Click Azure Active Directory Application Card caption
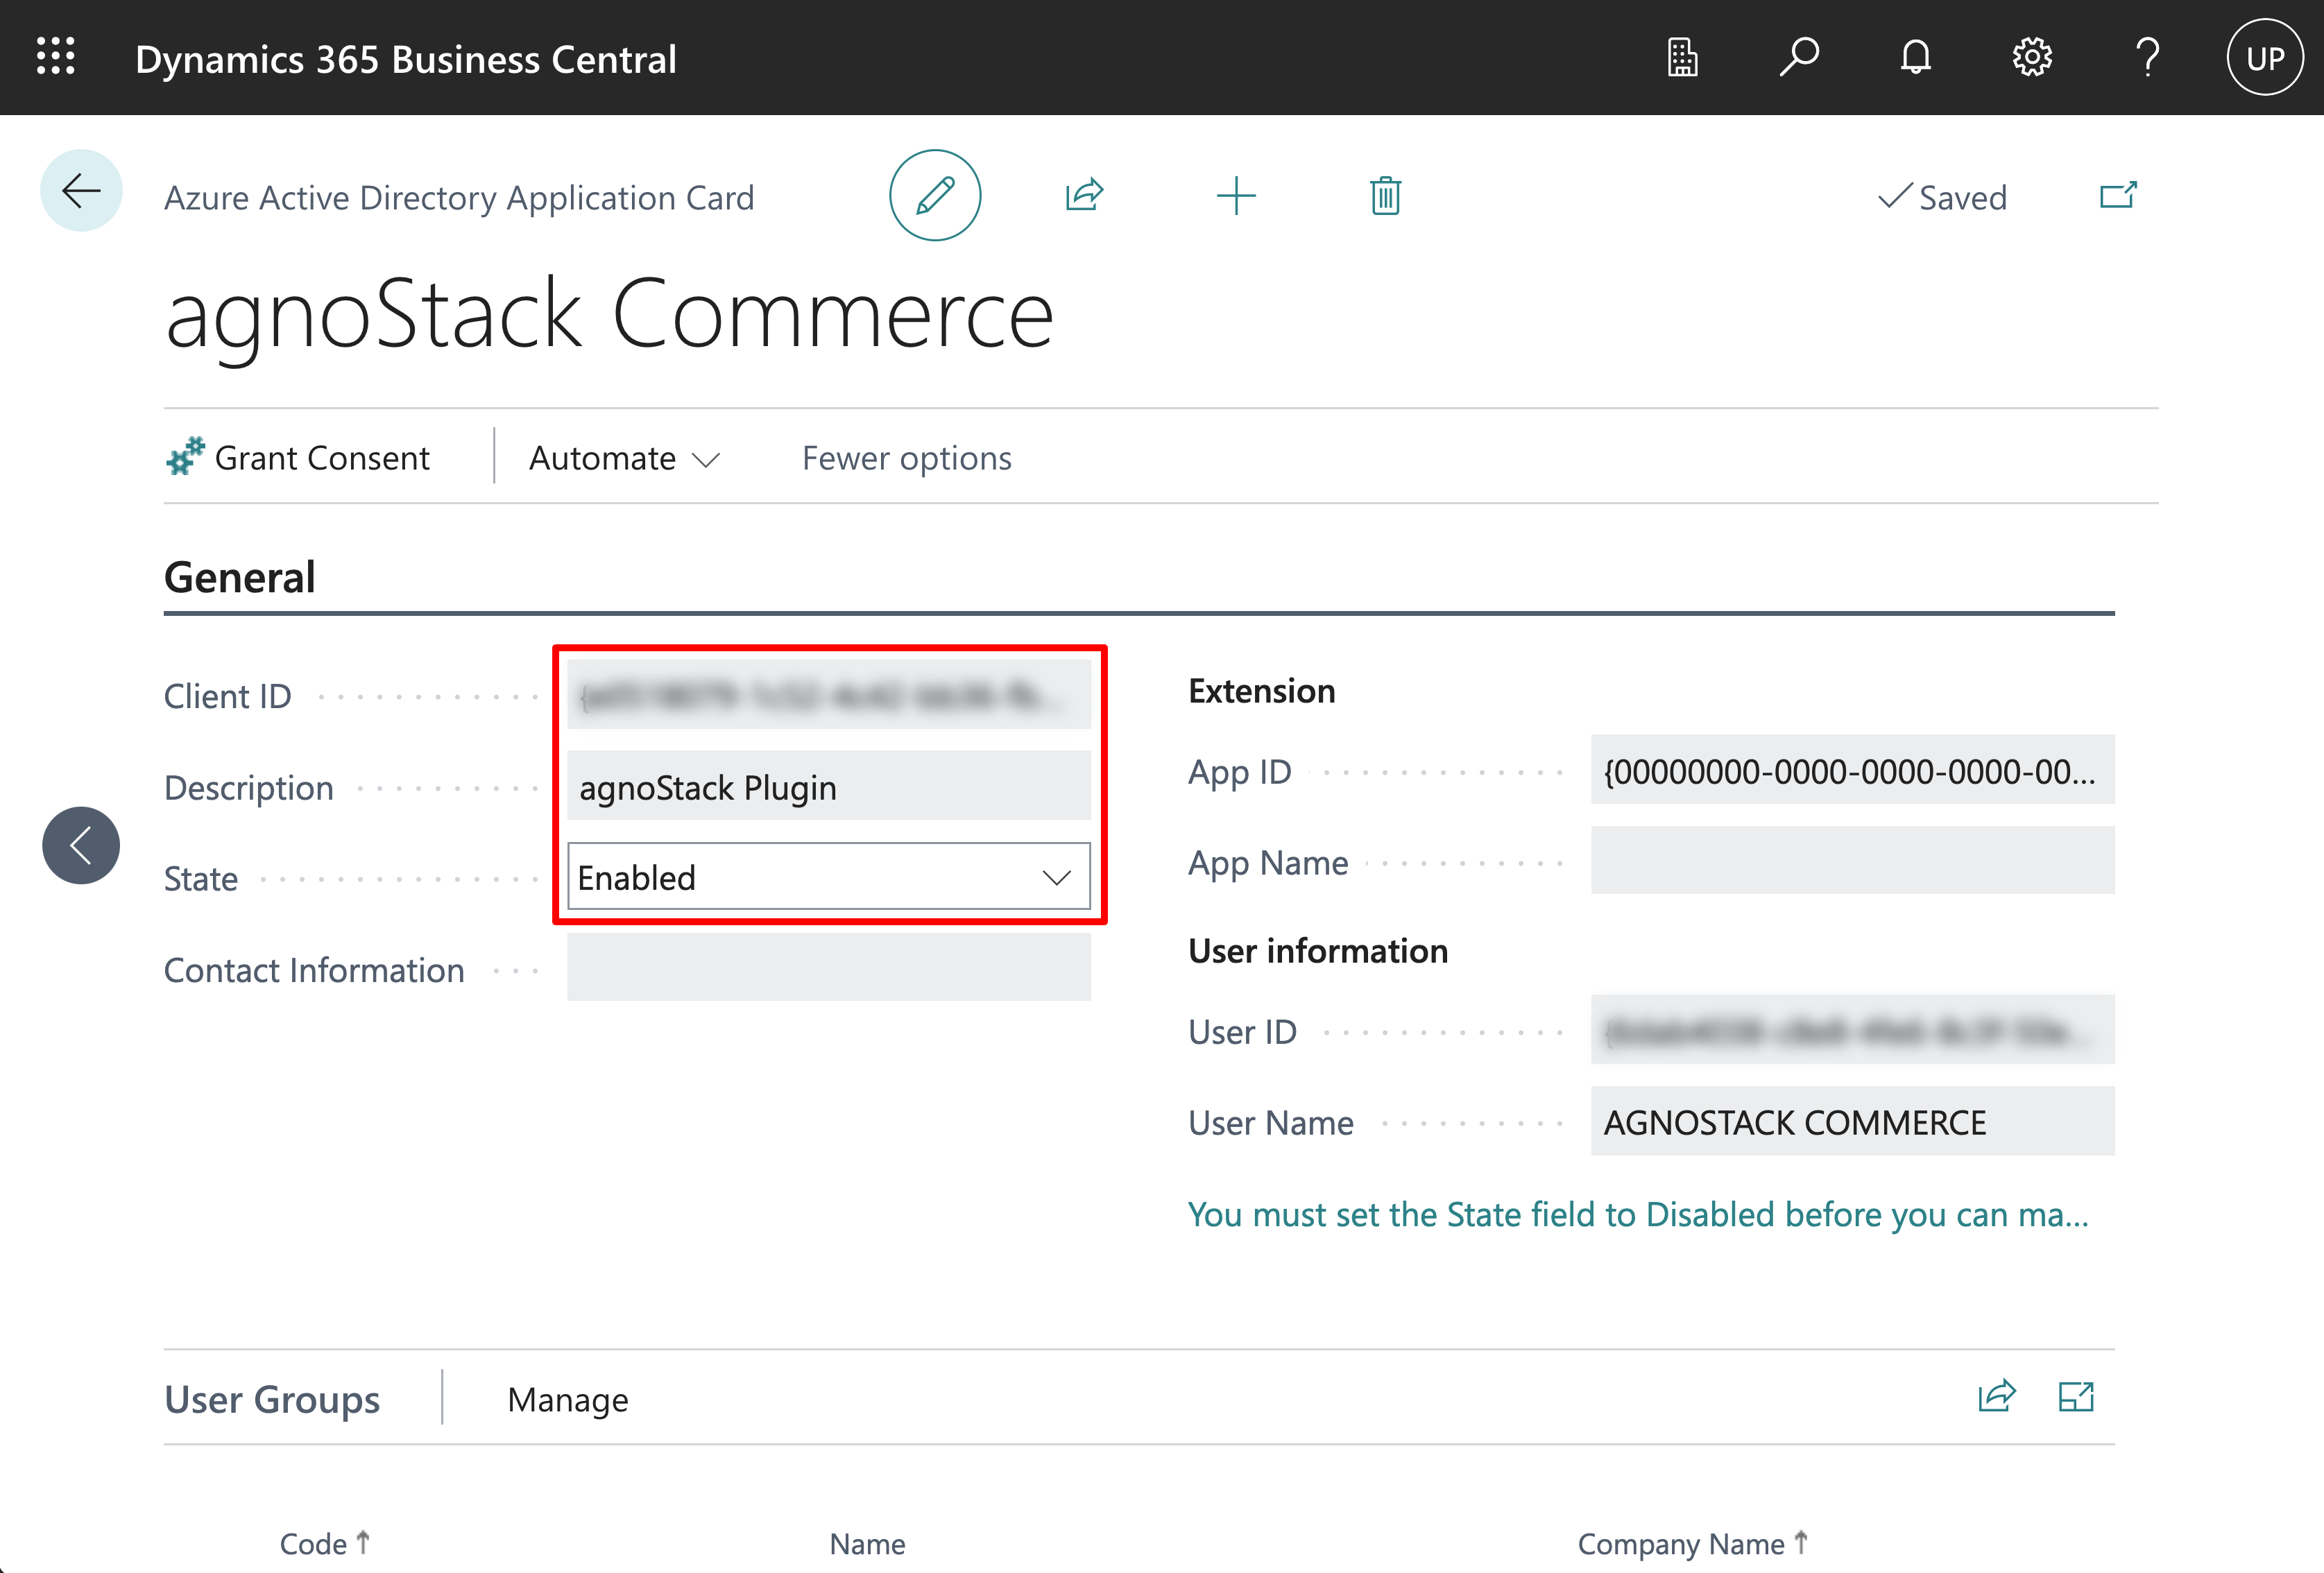This screenshot has width=2324, height=1573. (x=459, y=197)
